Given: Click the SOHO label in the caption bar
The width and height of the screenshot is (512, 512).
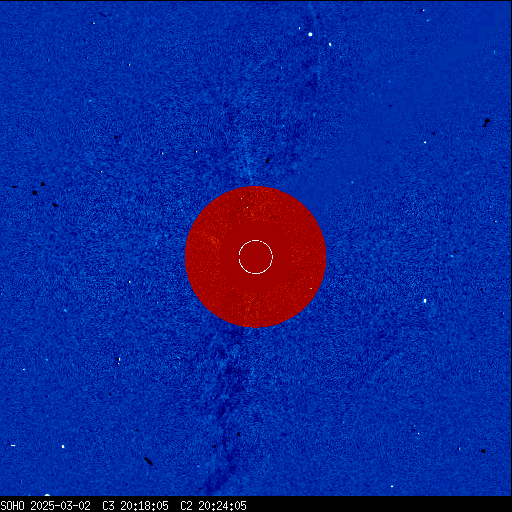Looking at the screenshot, I should point(12,506).
